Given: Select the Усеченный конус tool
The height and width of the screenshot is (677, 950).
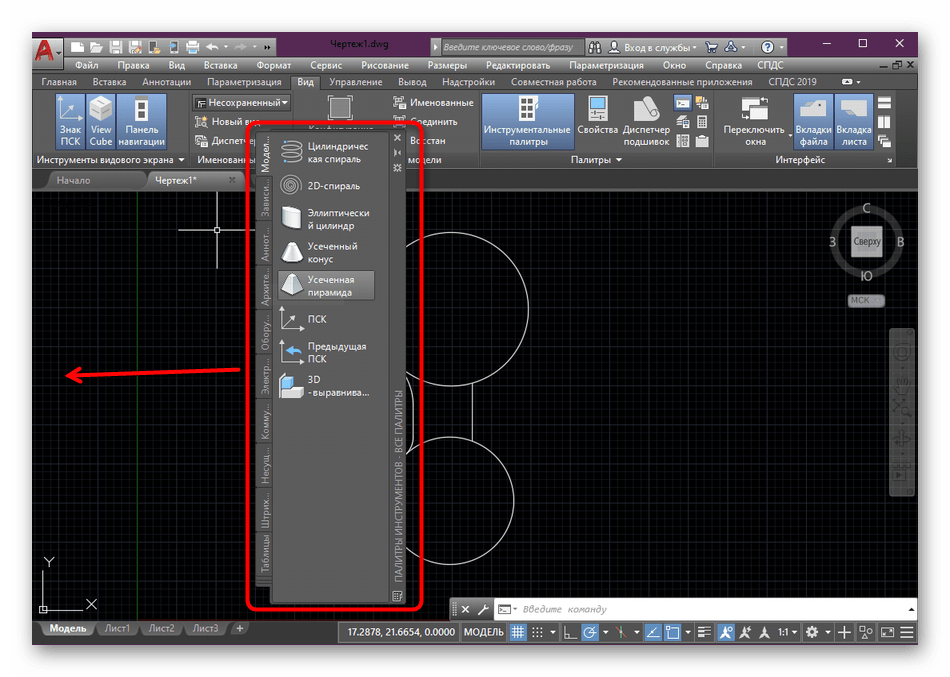Looking at the screenshot, I should click(x=325, y=252).
